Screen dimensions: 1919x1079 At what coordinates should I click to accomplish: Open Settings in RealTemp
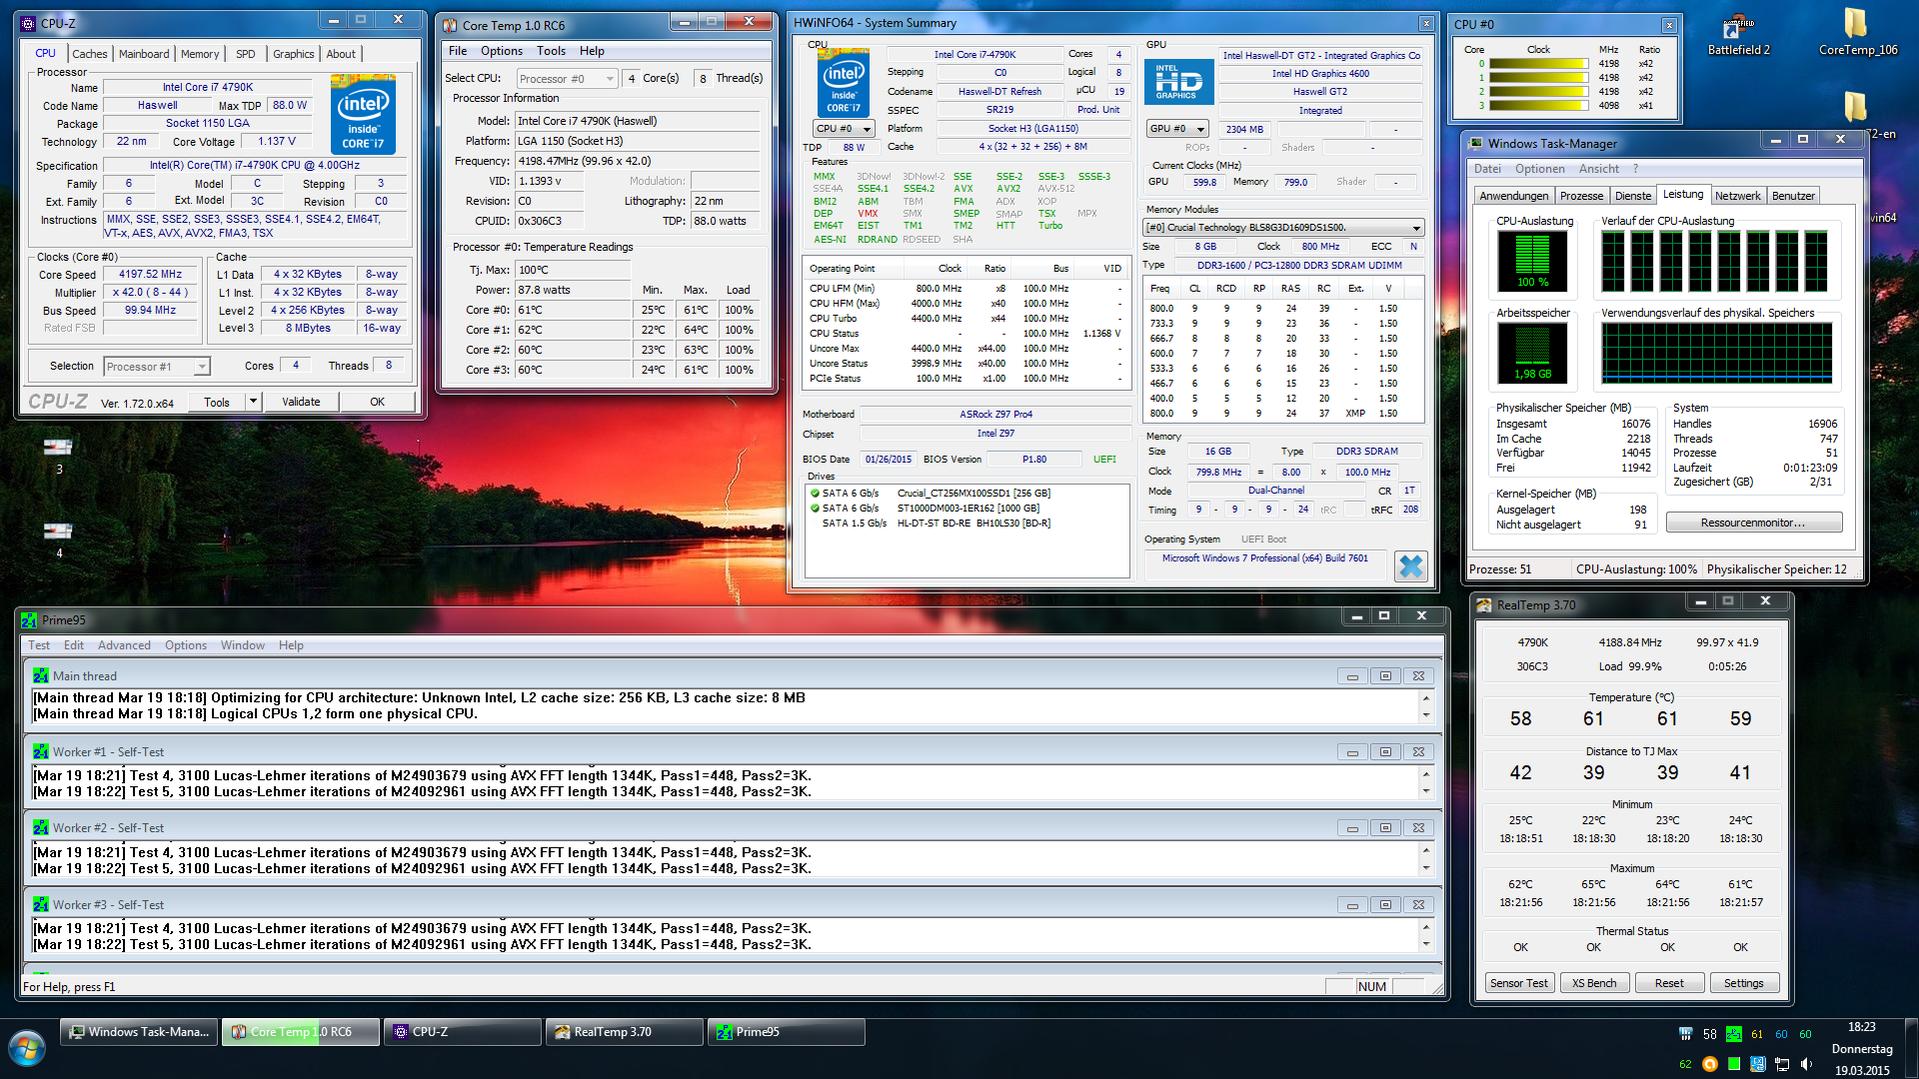1744,983
